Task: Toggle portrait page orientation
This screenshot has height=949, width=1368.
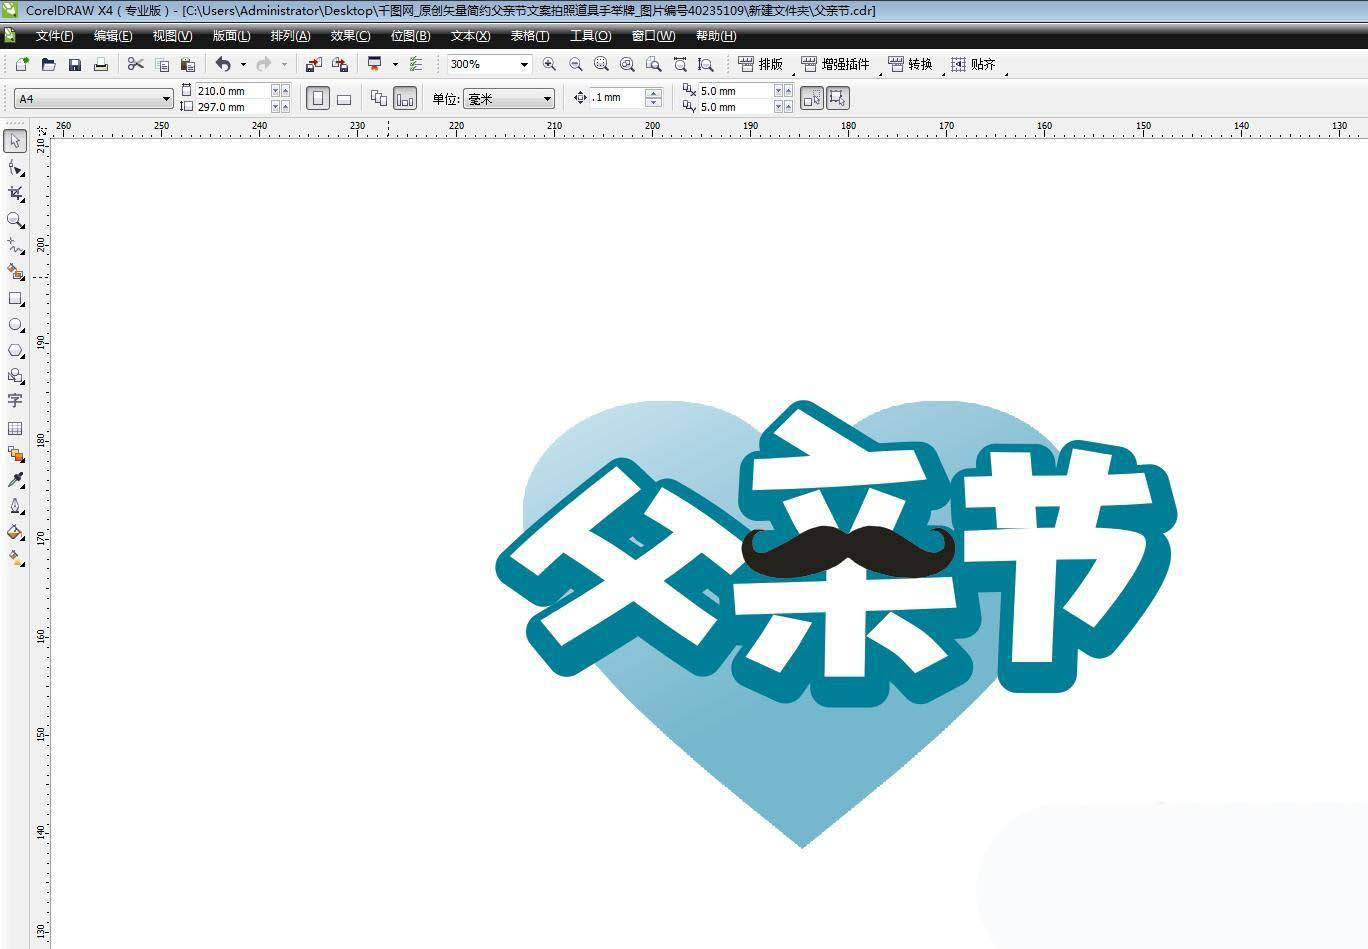Action: (317, 99)
